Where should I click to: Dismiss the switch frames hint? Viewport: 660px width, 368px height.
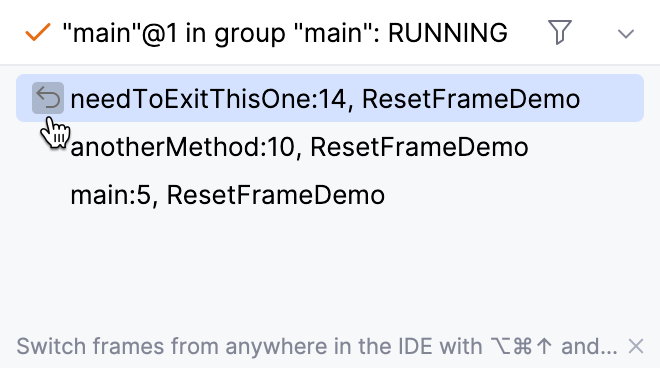pos(636,347)
